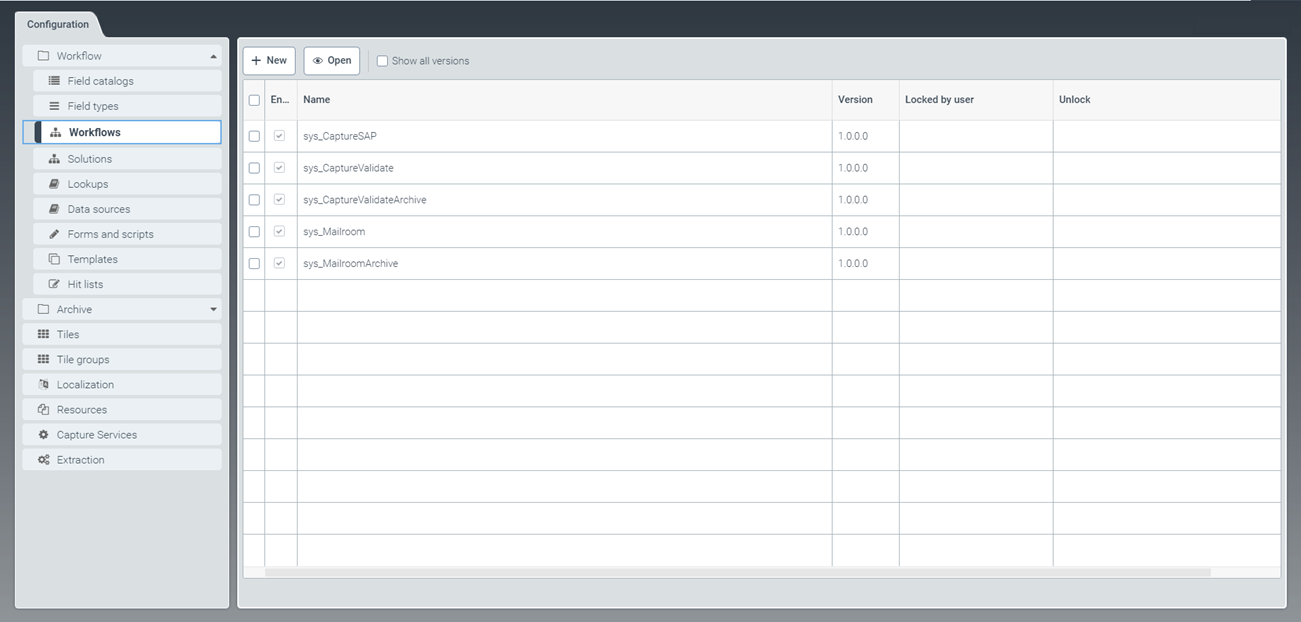Image resolution: width=1301 pixels, height=622 pixels.
Task: Select the Field catalogs icon
Action: tap(55, 80)
